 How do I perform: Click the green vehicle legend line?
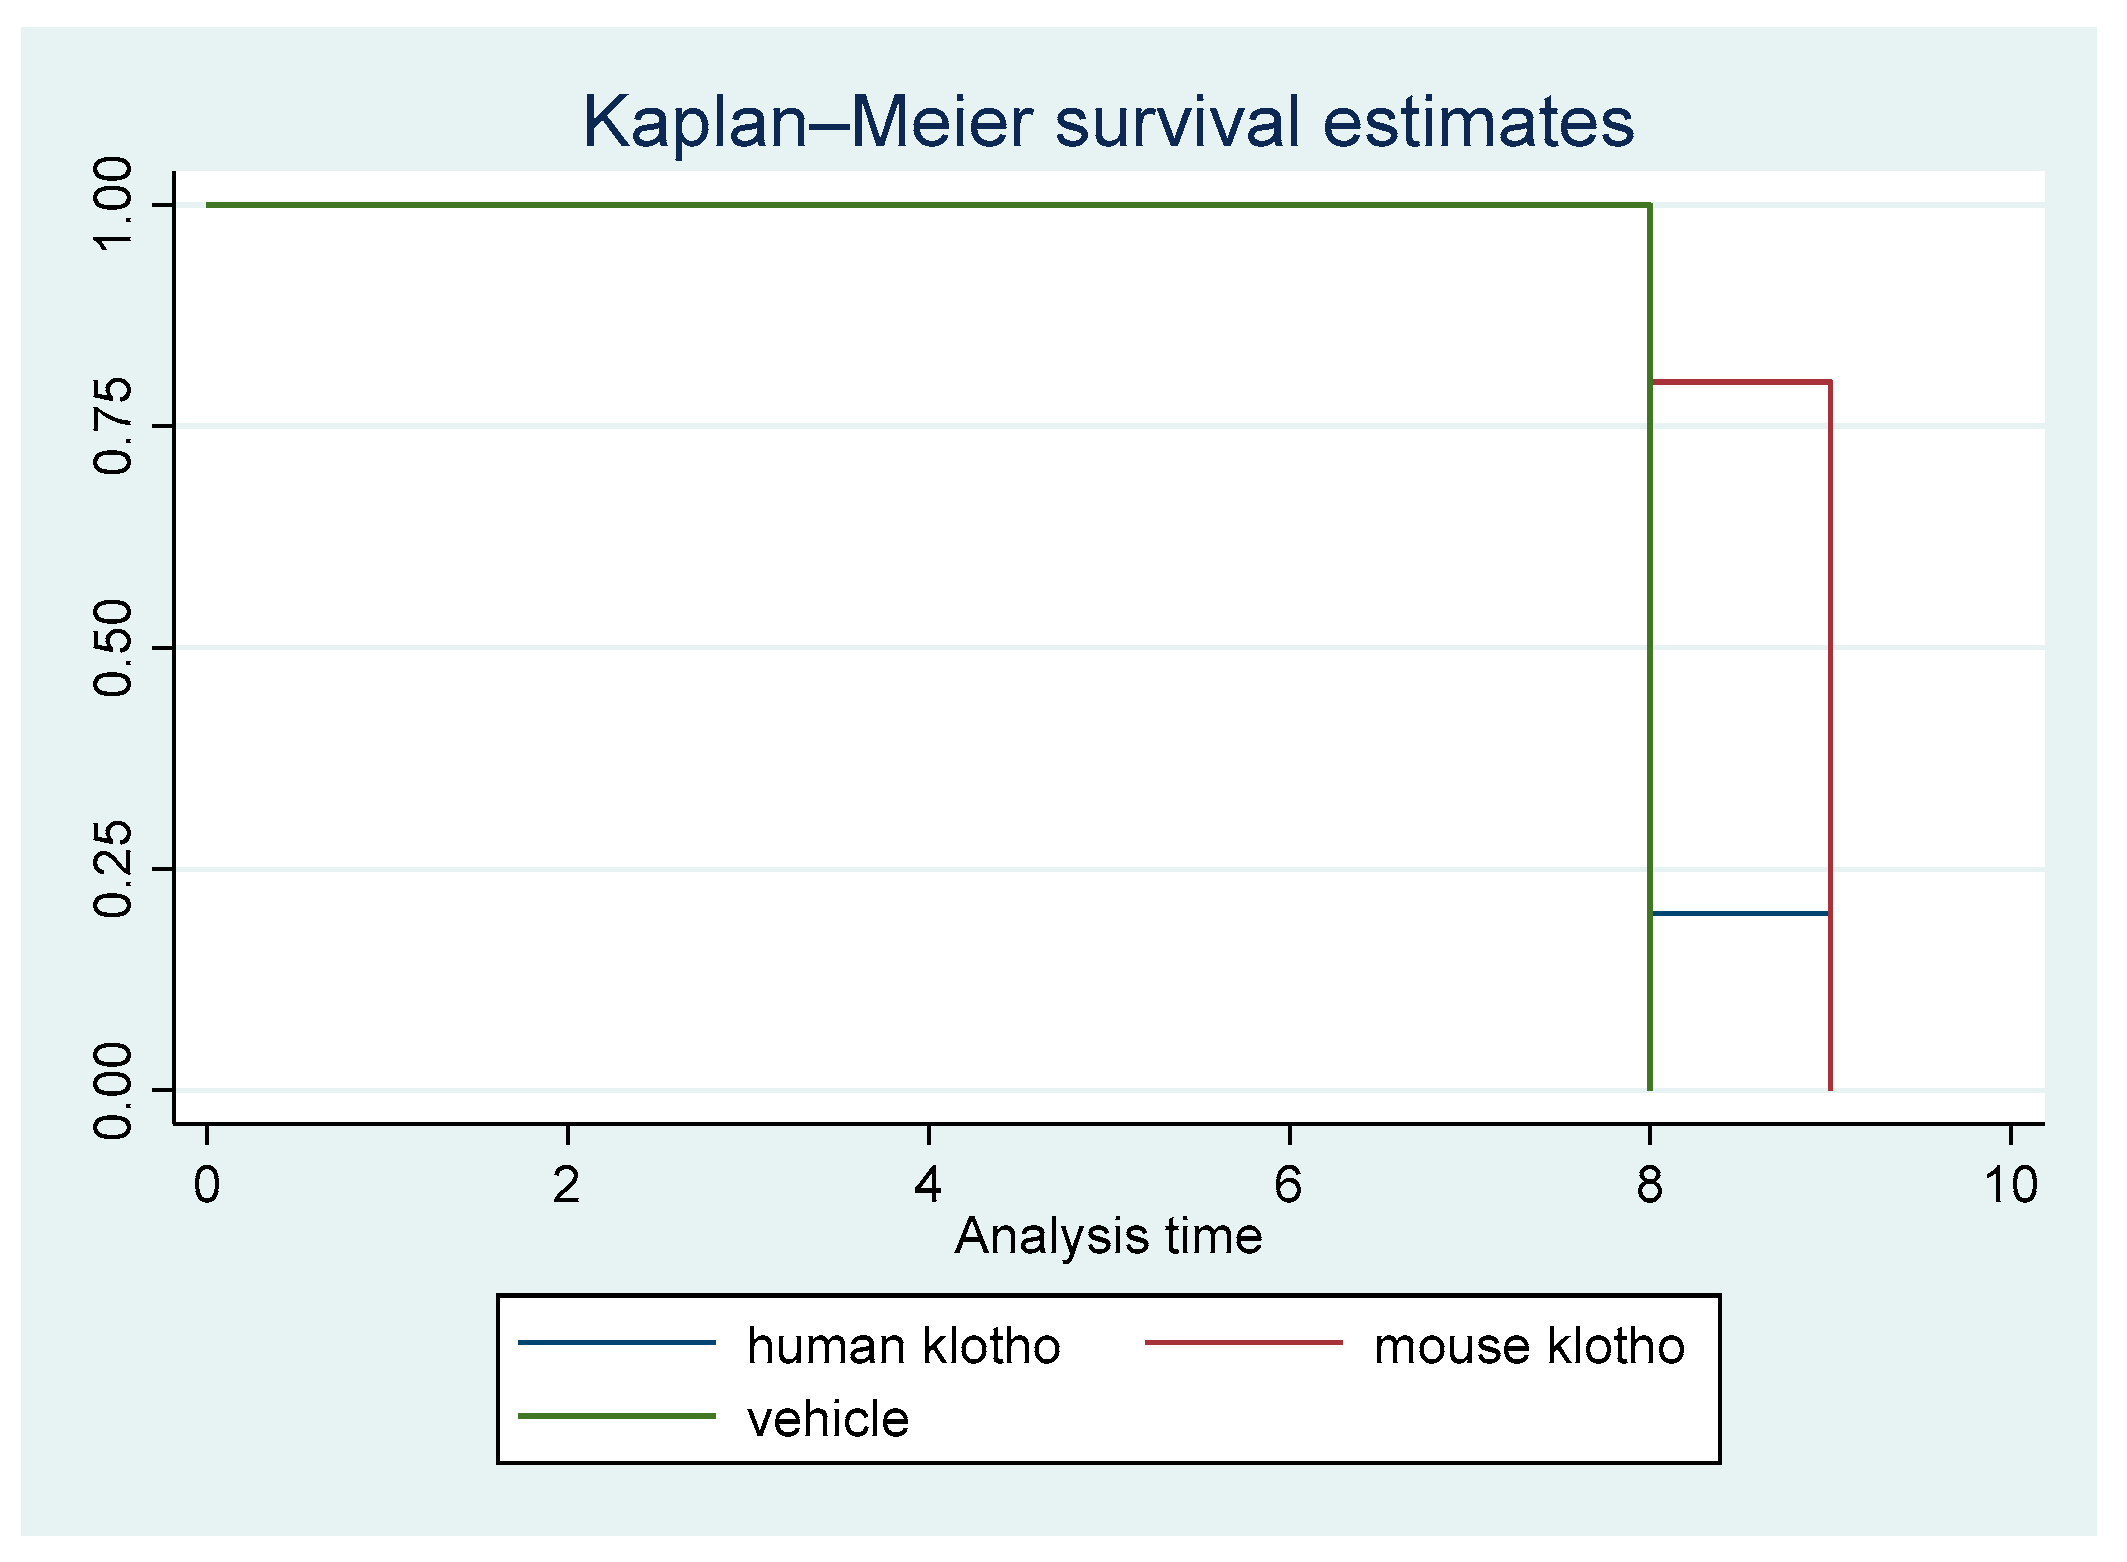pyautogui.click(x=617, y=1416)
